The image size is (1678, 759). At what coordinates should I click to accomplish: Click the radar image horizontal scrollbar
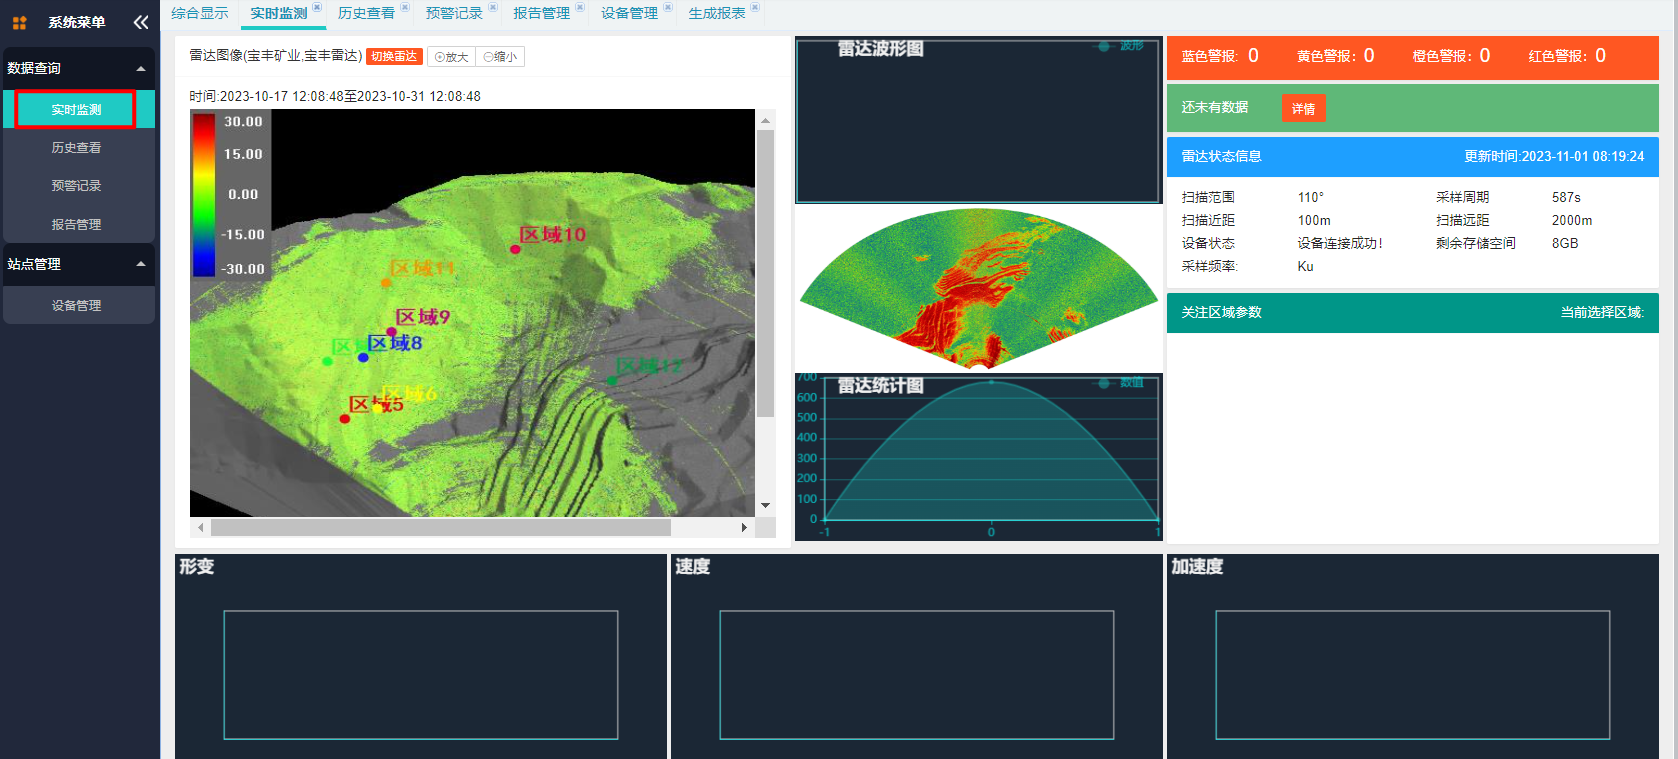pyautogui.click(x=440, y=527)
